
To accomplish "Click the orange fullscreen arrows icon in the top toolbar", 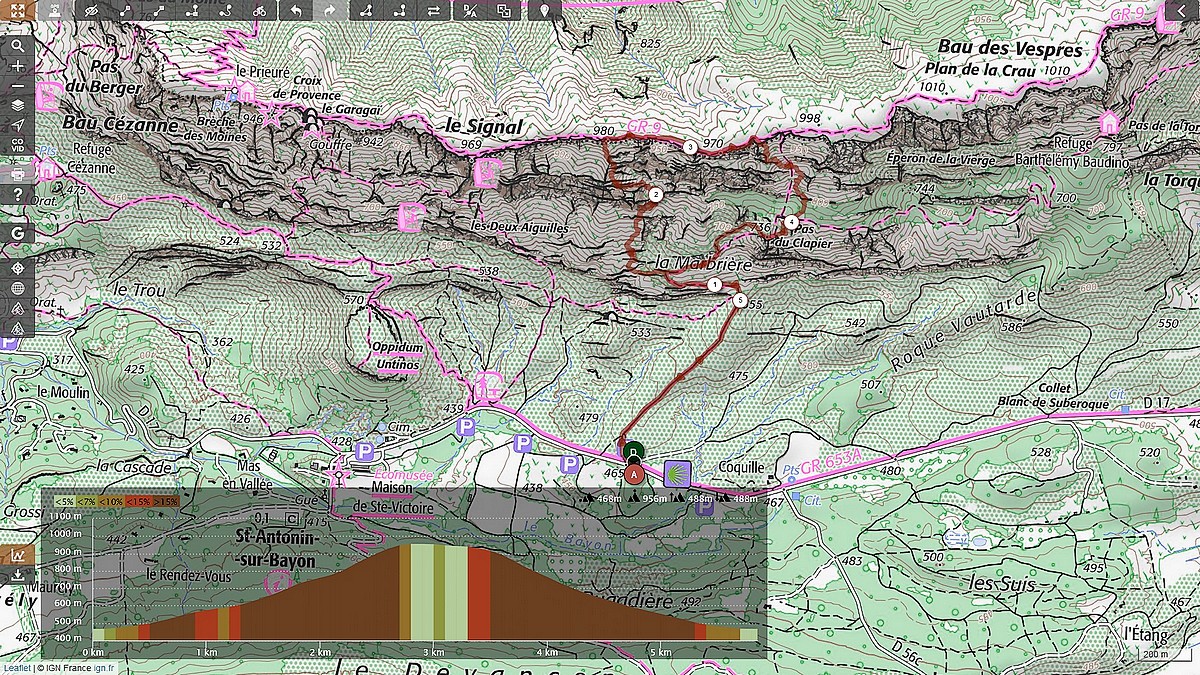I will click(18, 11).
